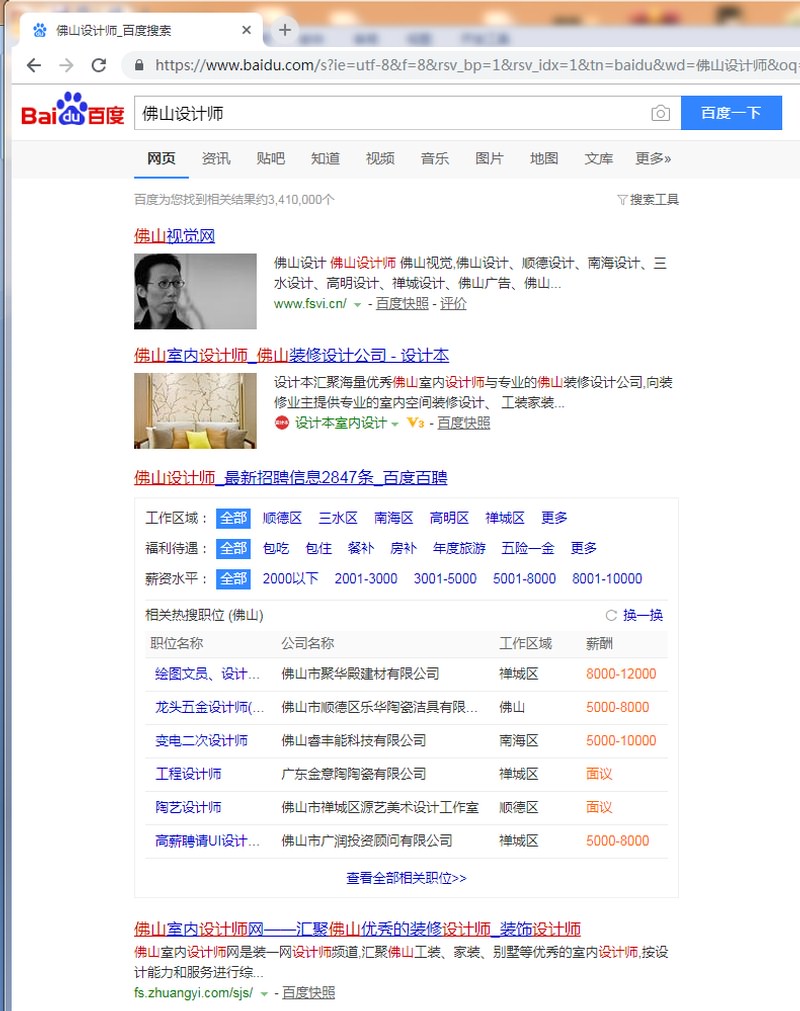Screen dimensions: 800x1011
Task: Click the 百度一下 search button
Action: (731, 113)
